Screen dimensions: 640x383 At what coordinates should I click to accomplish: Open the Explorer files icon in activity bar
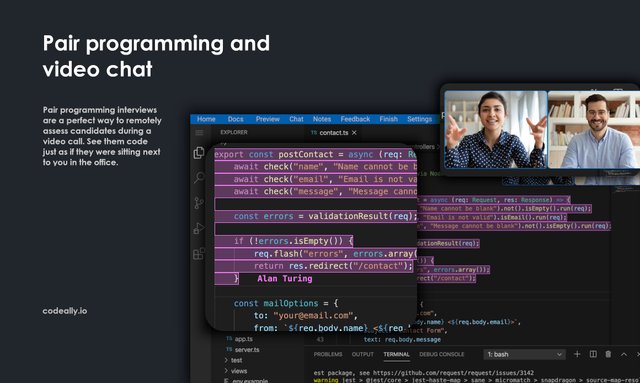click(199, 153)
